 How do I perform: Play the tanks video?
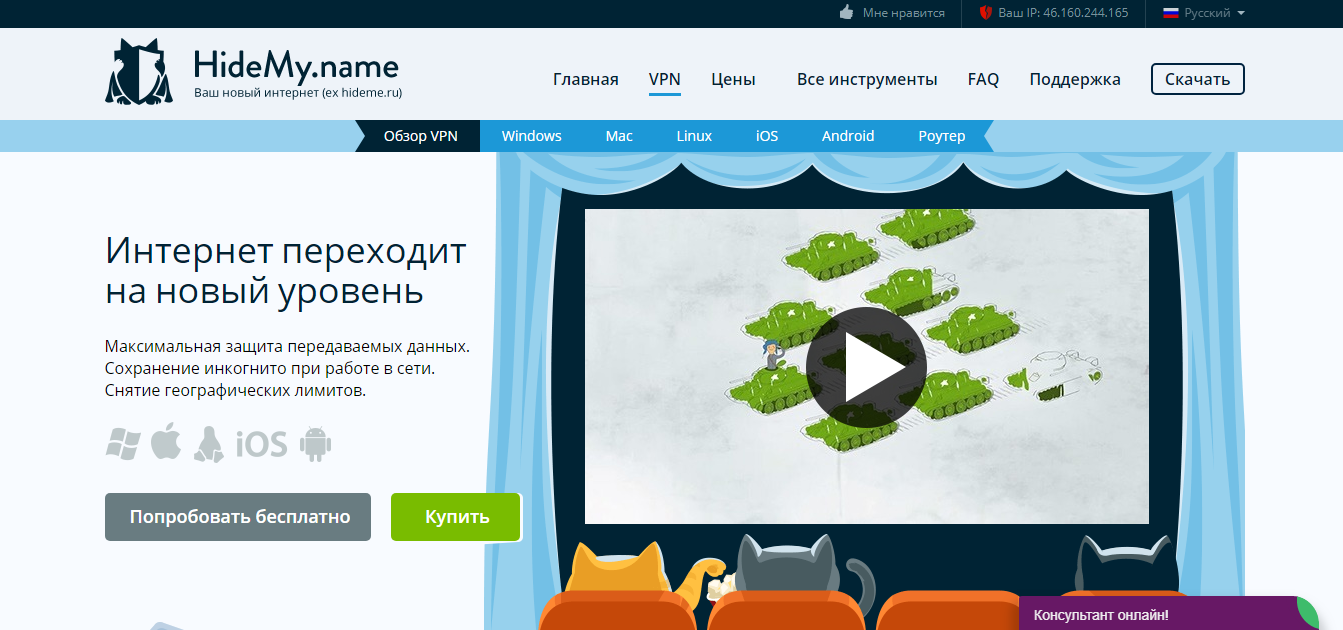pos(866,366)
